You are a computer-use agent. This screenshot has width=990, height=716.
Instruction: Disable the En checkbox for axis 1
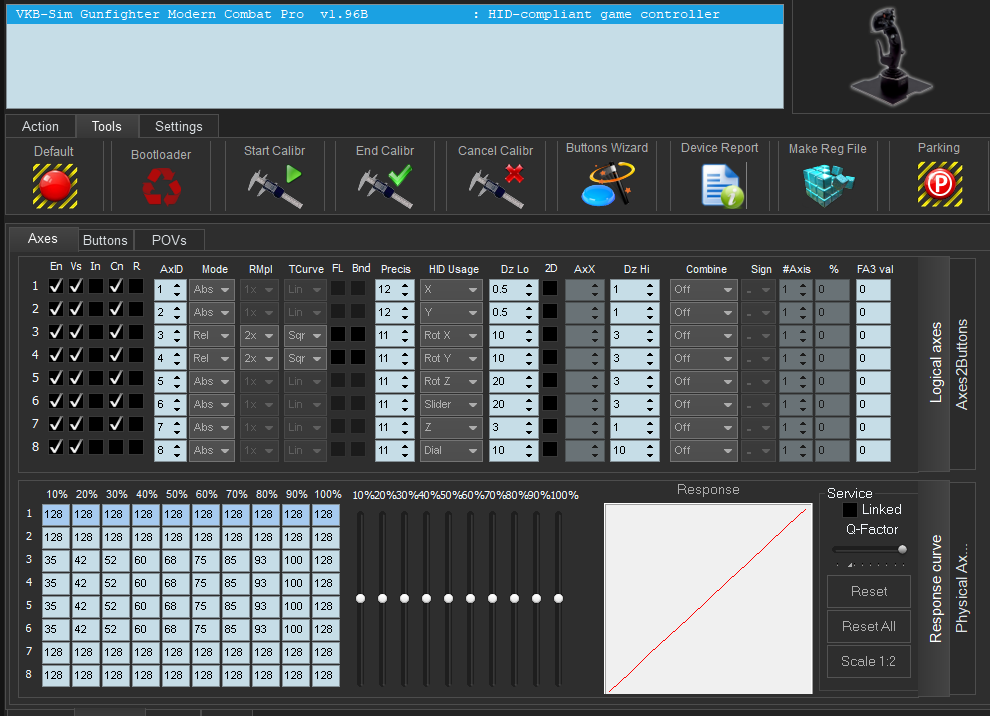point(56,287)
